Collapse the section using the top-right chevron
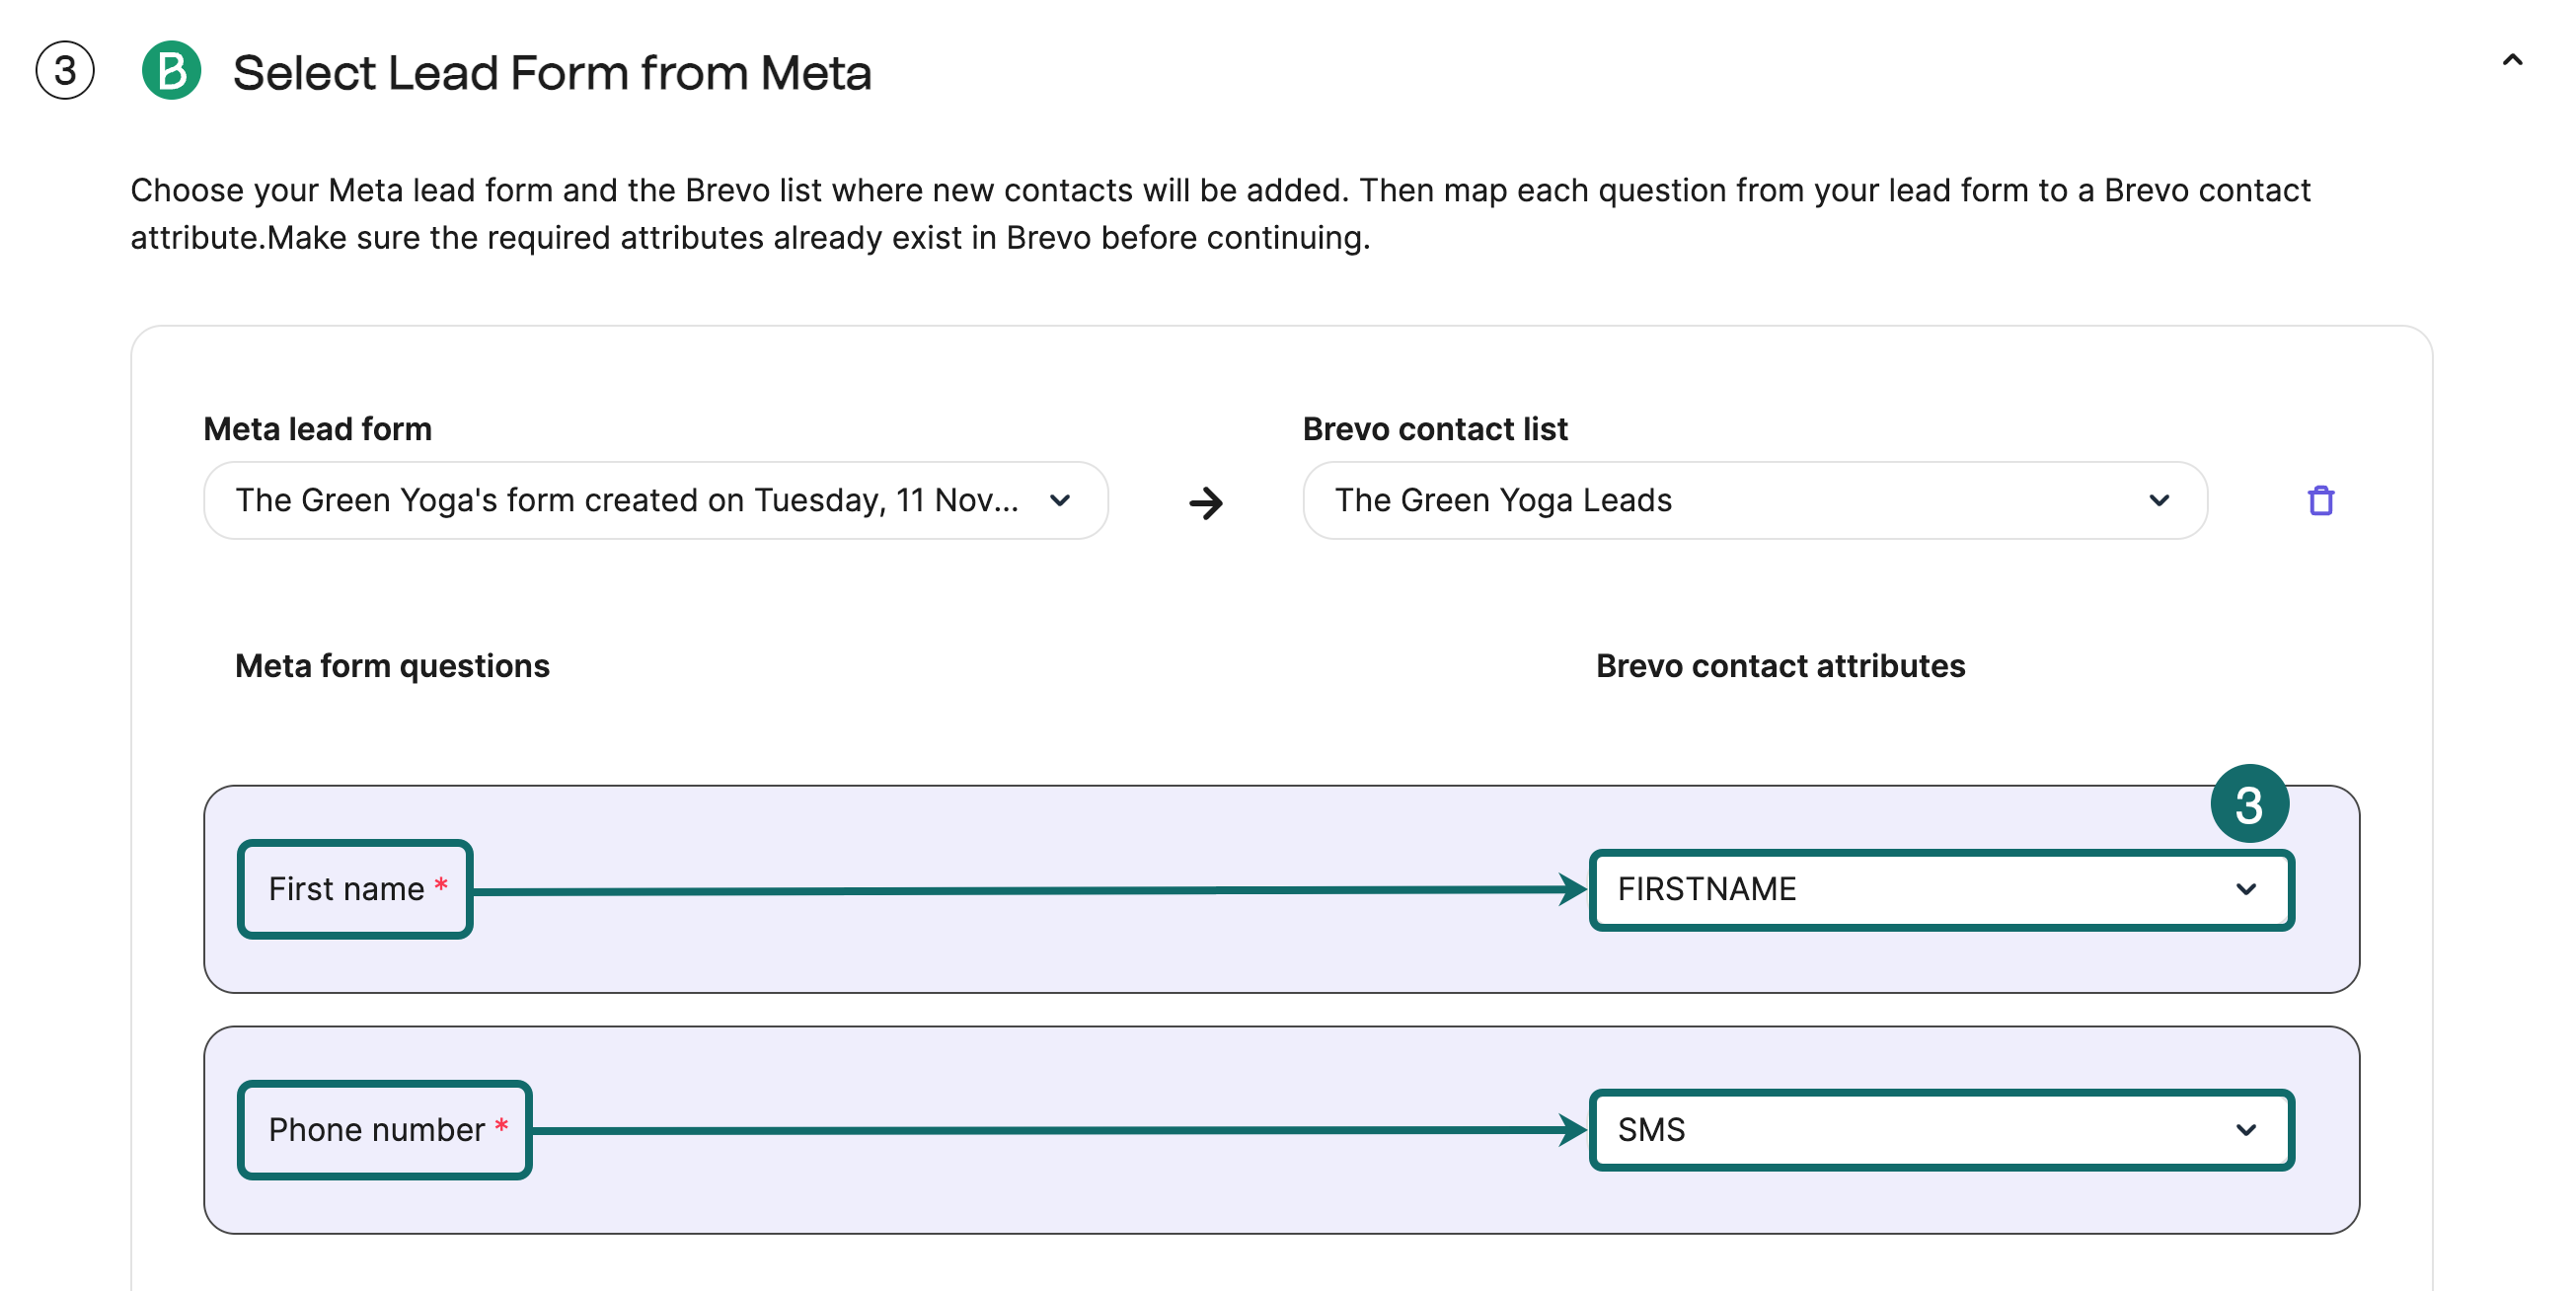 (x=2513, y=59)
